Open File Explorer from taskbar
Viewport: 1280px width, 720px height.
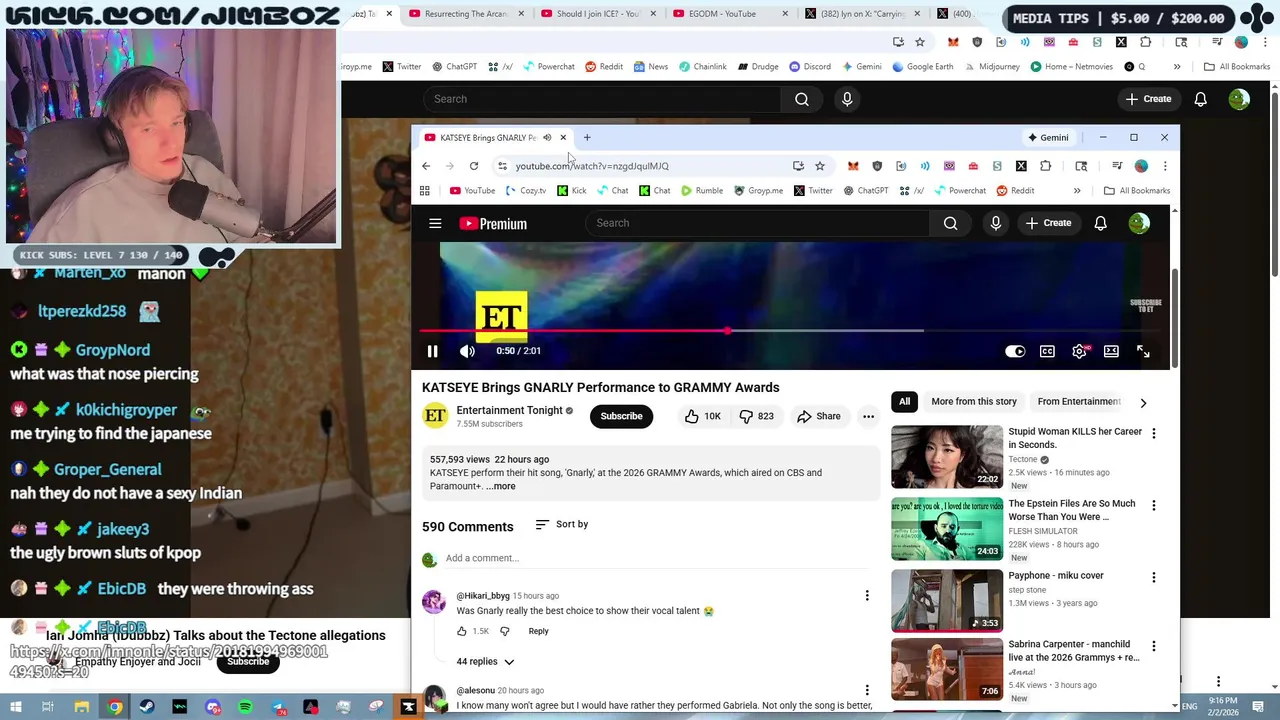point(82,707)
